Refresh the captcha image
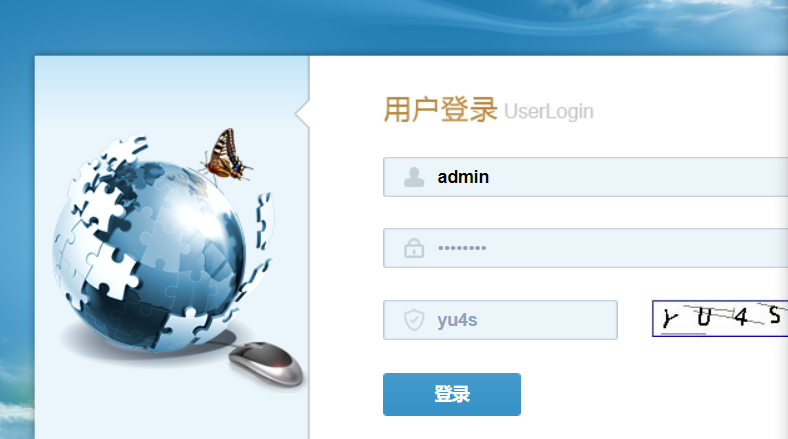Screen dimensions: 788x439 pyautogui.click(x=720, y=318)
